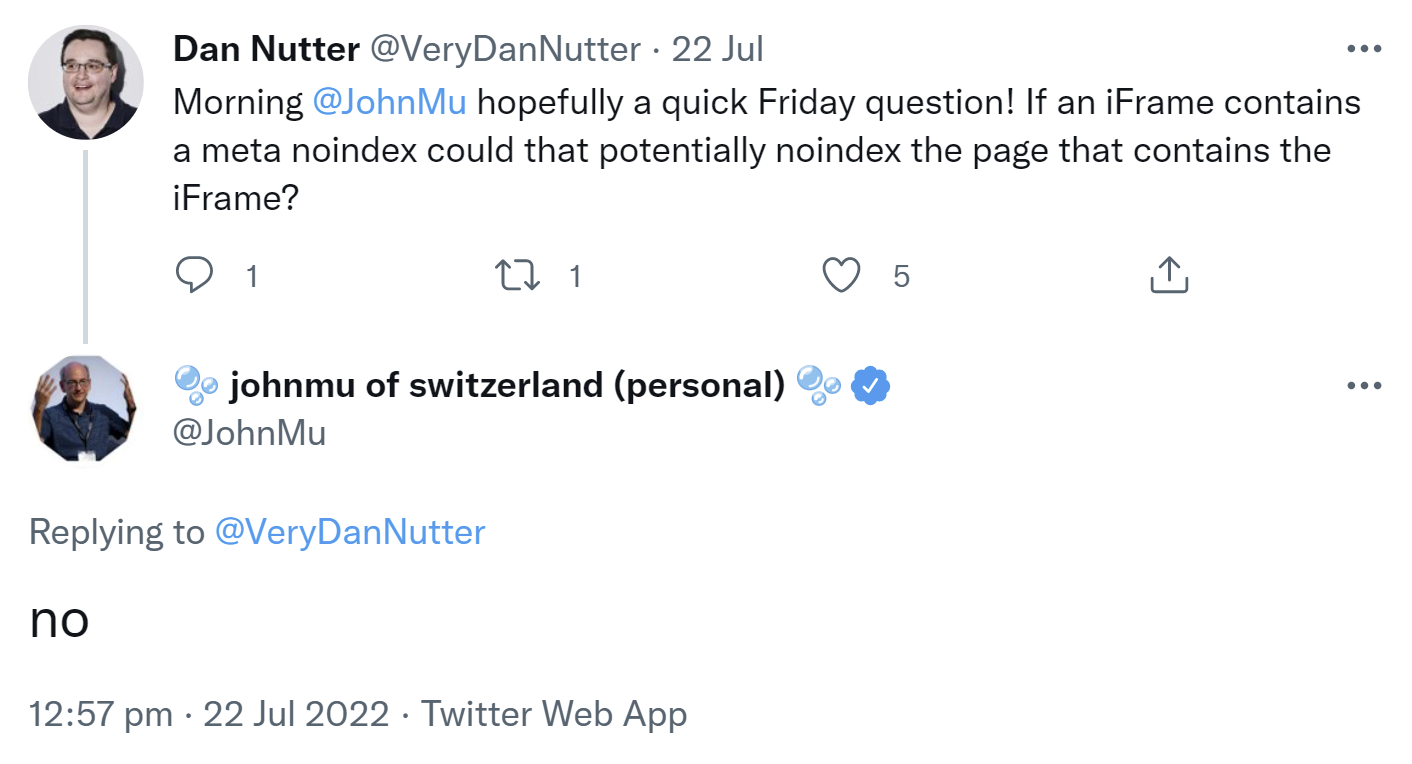View the 1 reply count
This screenshot has height=764, width=1412.
(250, 276)
